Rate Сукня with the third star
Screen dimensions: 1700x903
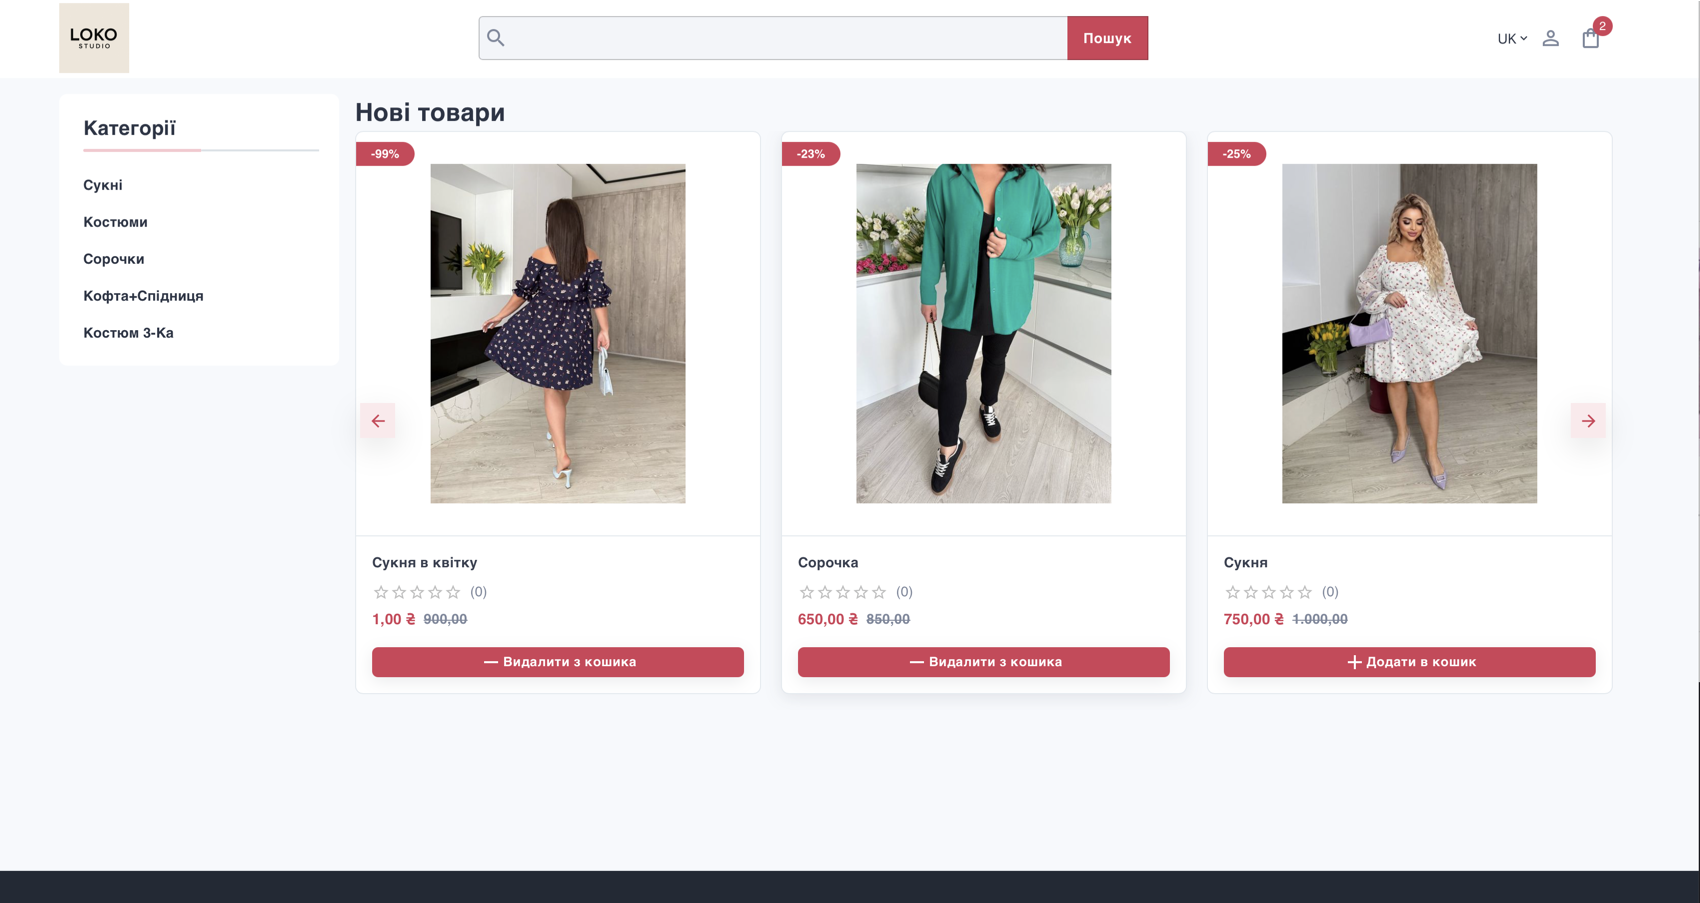coord(1269,592)
